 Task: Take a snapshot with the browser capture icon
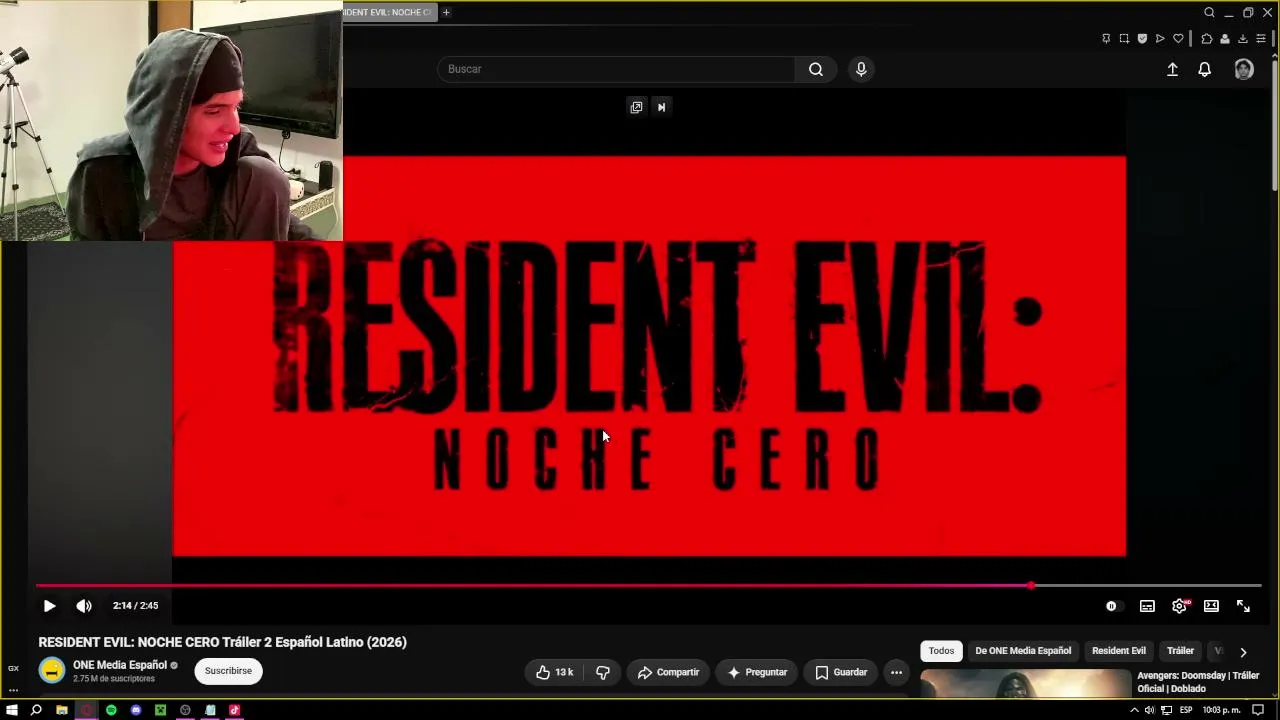(1124, 39)
